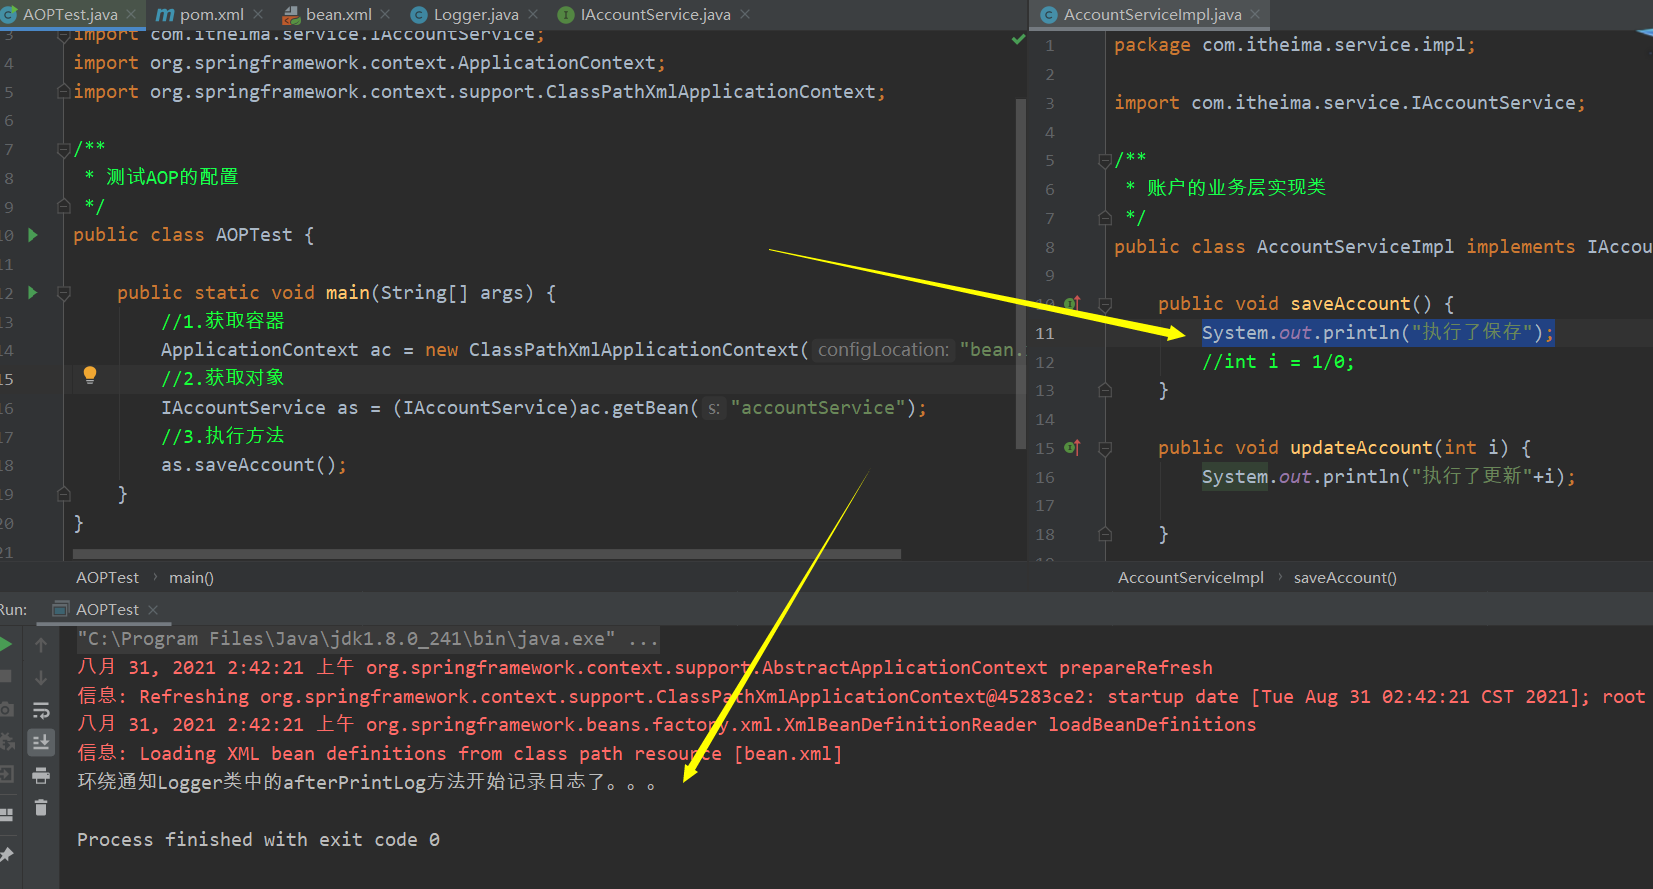Select the AOPTest tab in Run panel

coord(107,609)
